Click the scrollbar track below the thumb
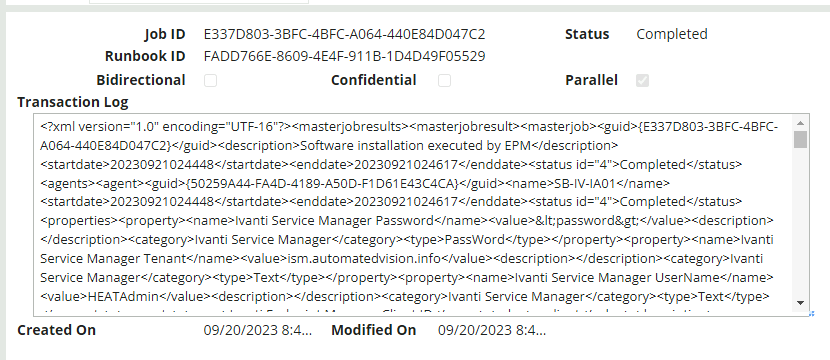This screenshot has height=360, width=830. click(800, 222)
